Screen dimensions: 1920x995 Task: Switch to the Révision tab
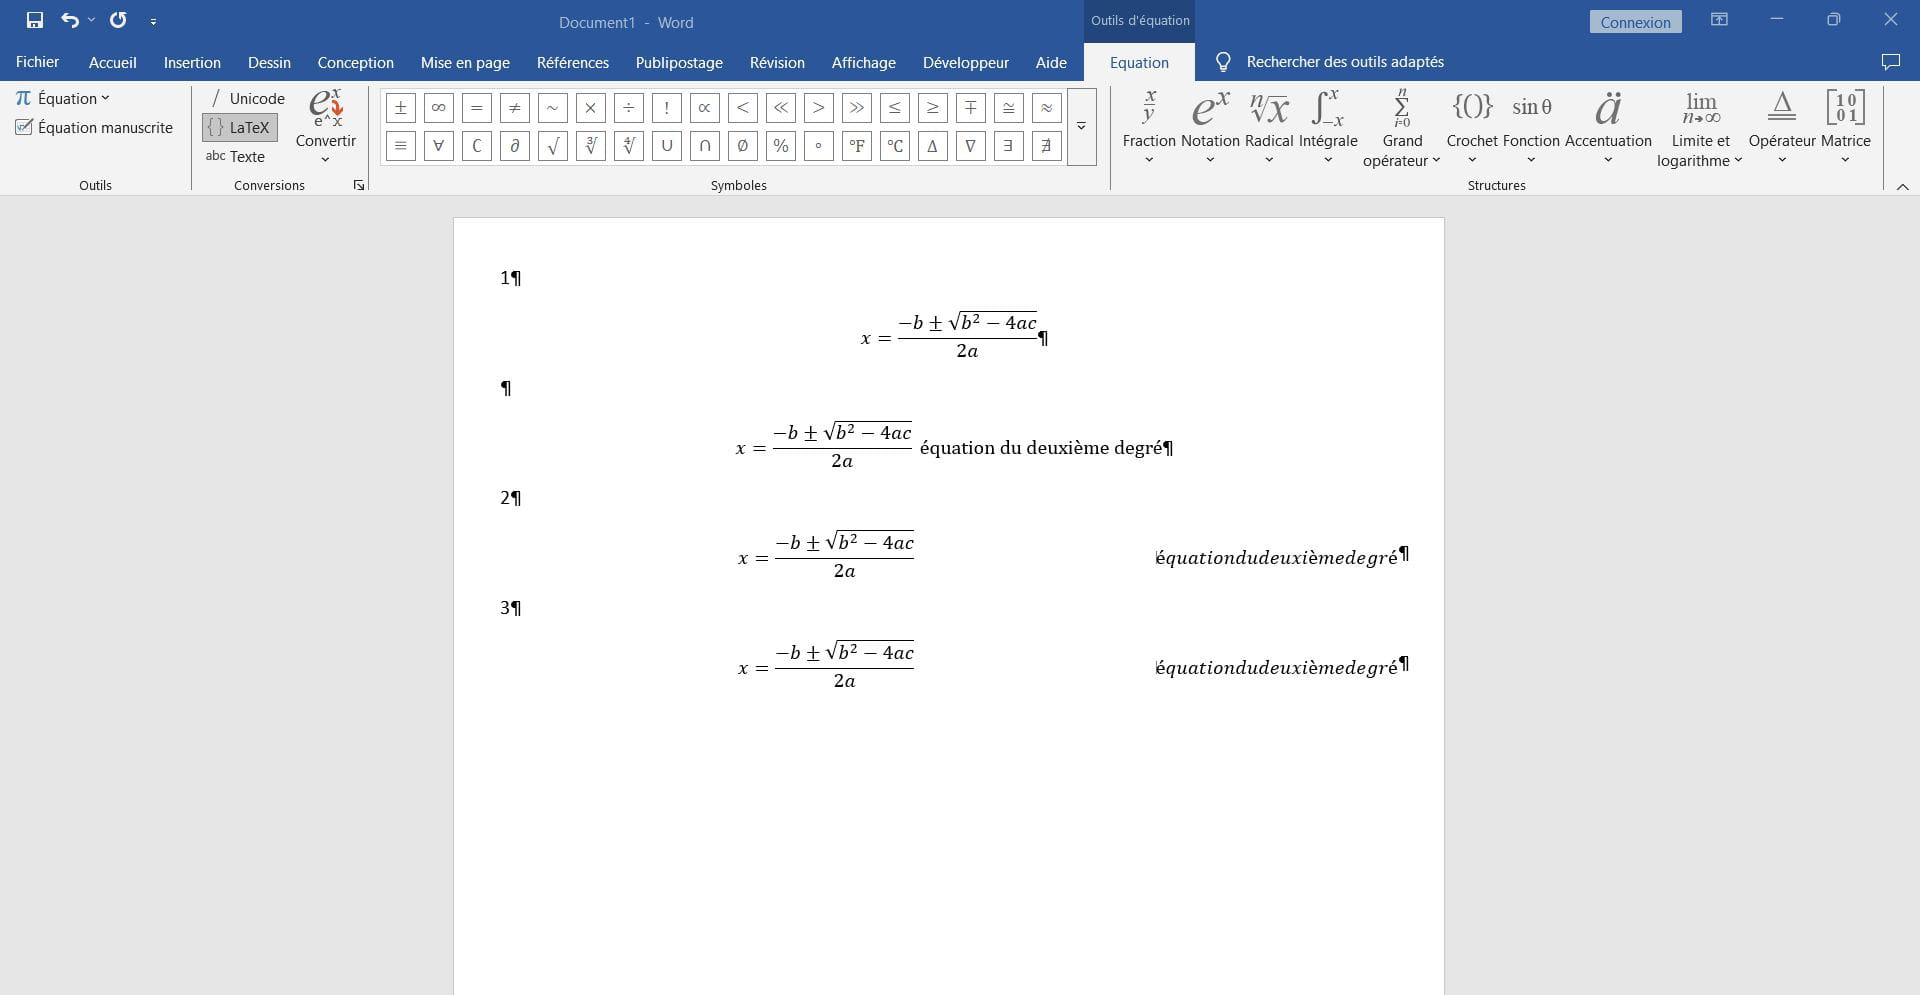(x=777, y=62)
